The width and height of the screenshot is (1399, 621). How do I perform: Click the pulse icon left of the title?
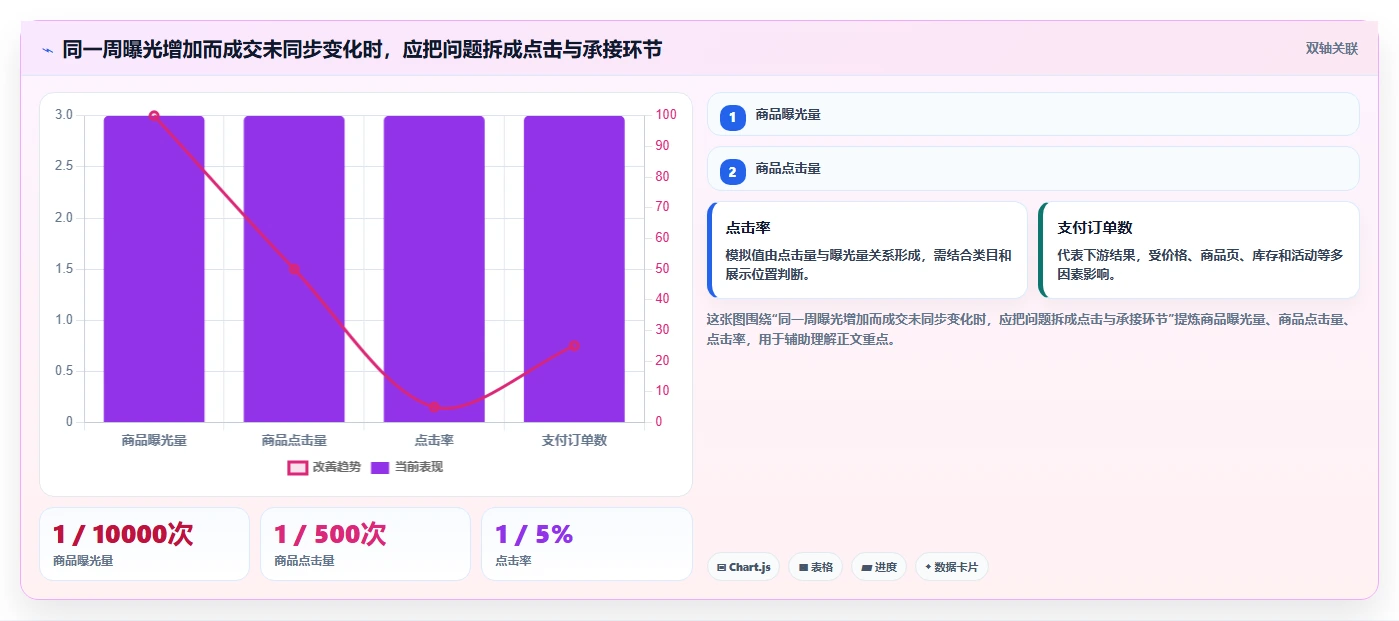point(47,50)
